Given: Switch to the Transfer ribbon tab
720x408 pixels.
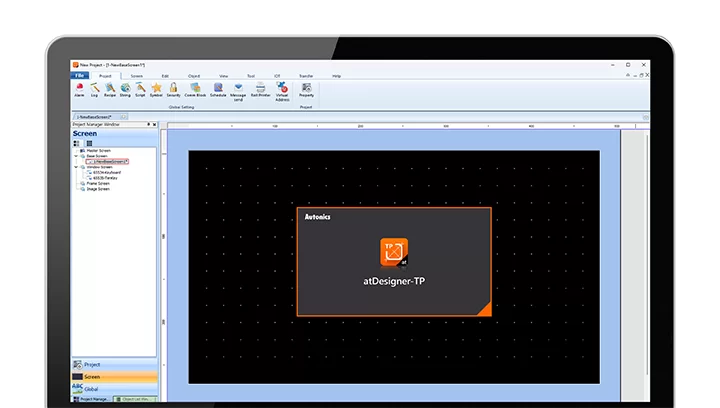Looking at the screenshot, I should click(306, 76).
